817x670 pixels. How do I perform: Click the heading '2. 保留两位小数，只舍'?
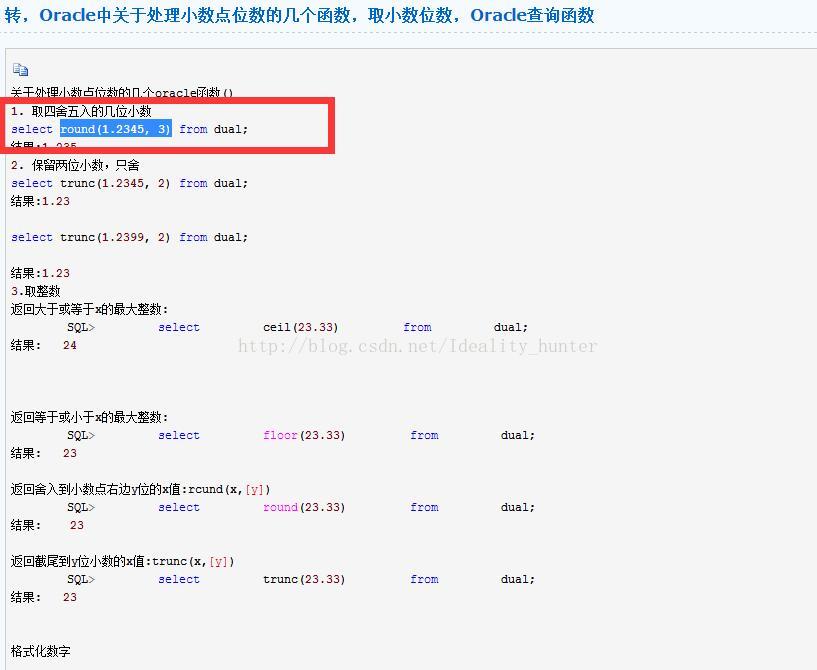[x=75, y=165]
